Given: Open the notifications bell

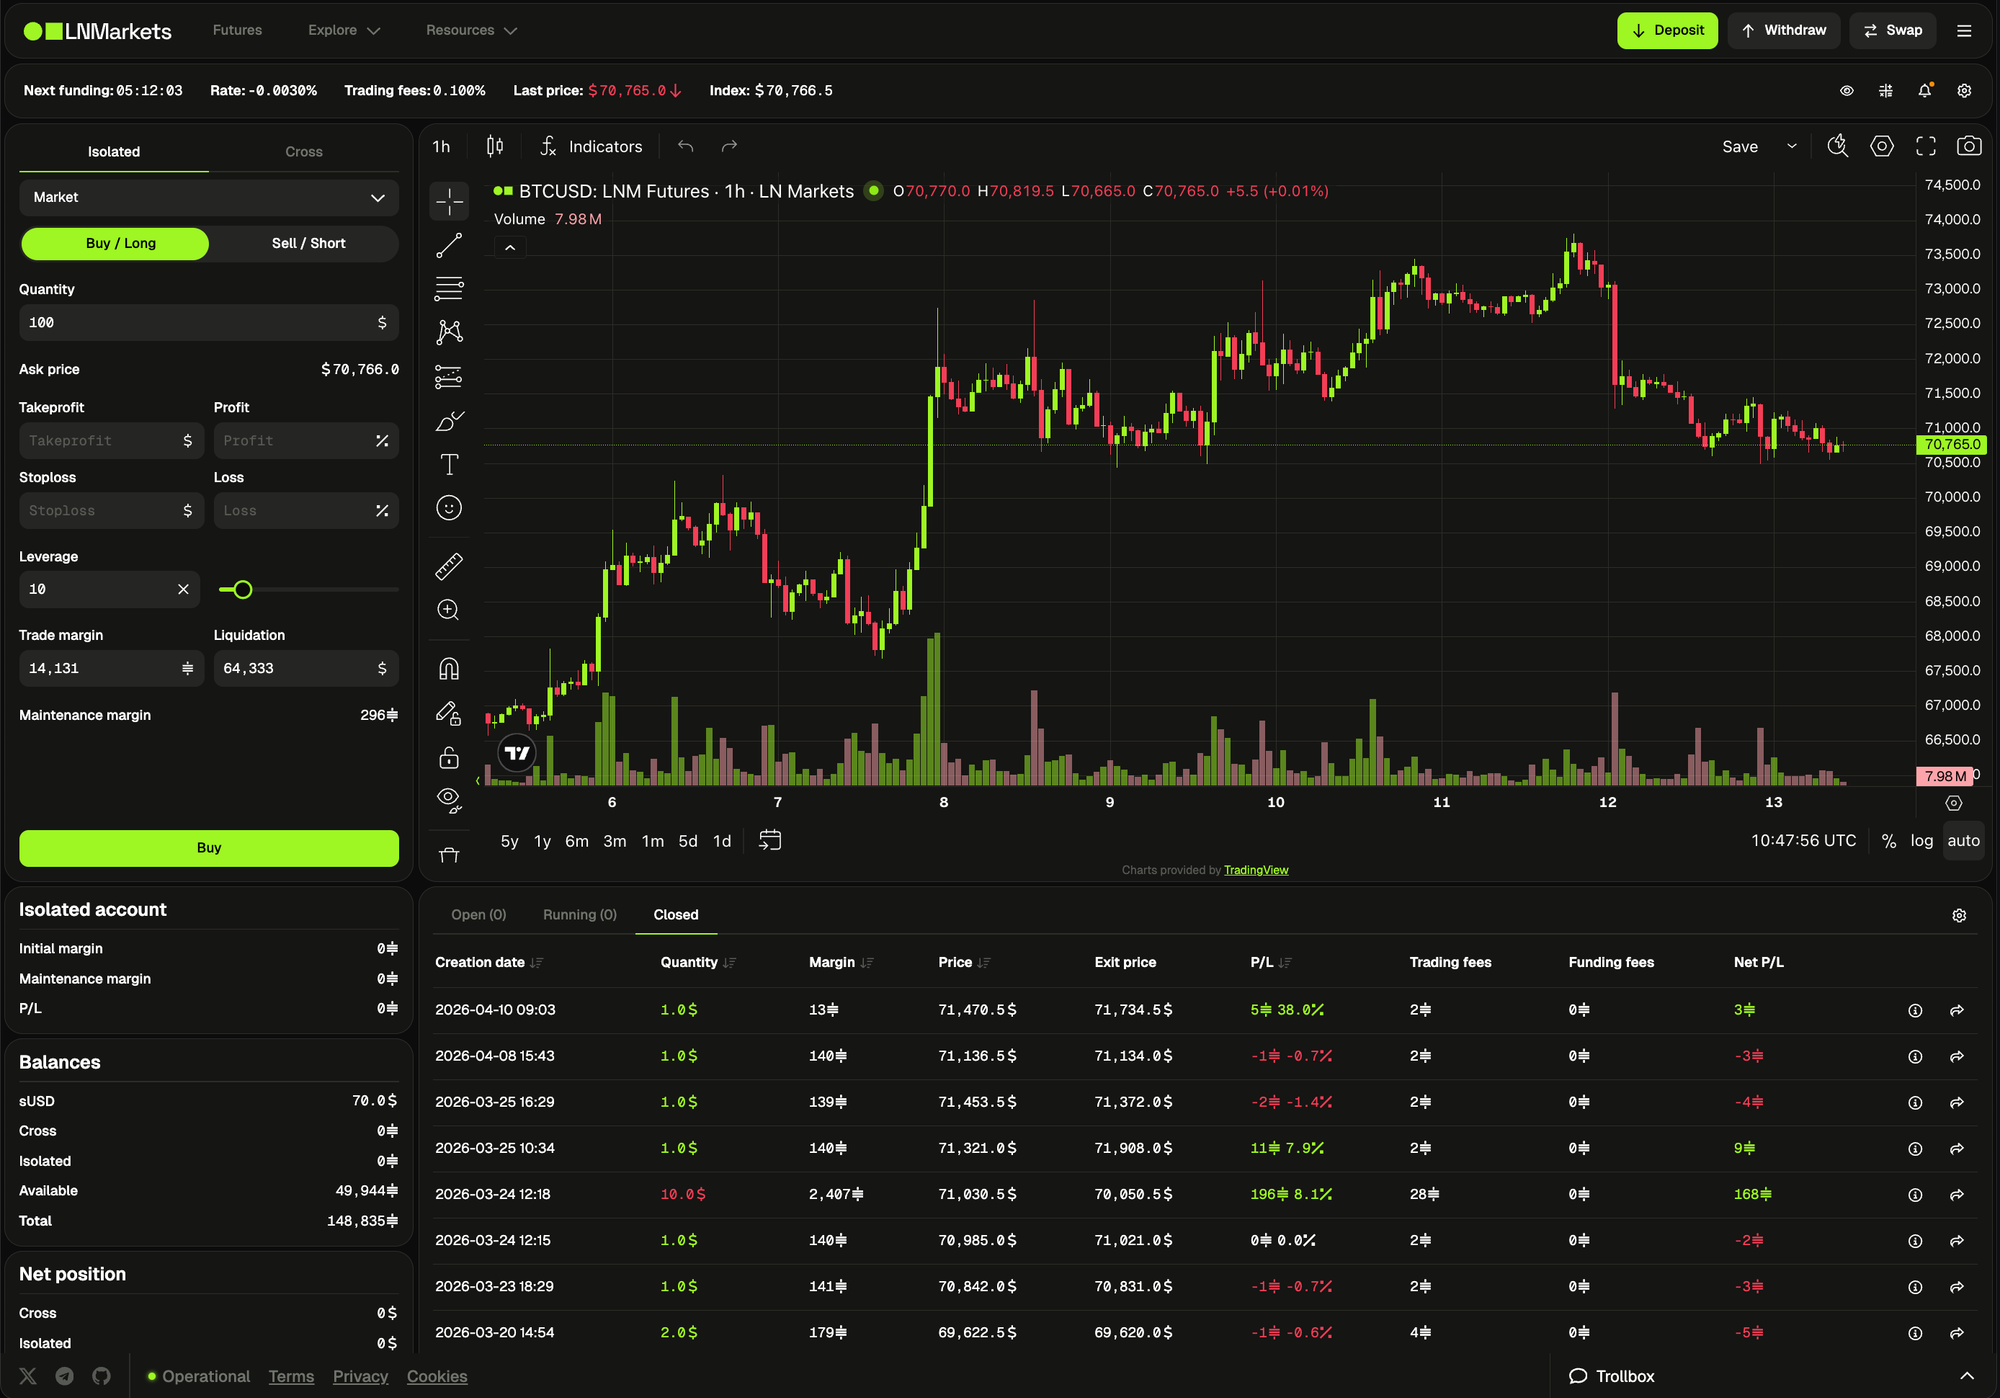Looking at the screenshot, I should point(1924,91).
